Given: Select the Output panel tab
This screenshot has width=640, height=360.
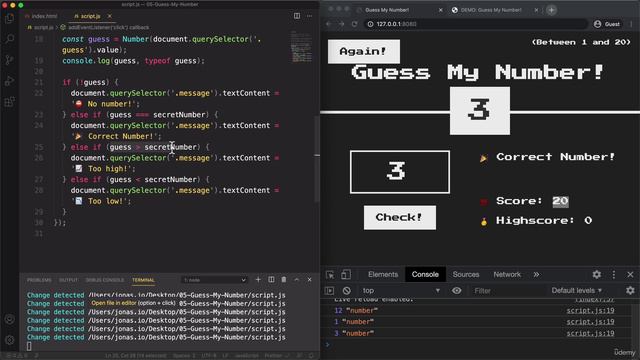Looking at the screenshot, I should click(68, 280).
